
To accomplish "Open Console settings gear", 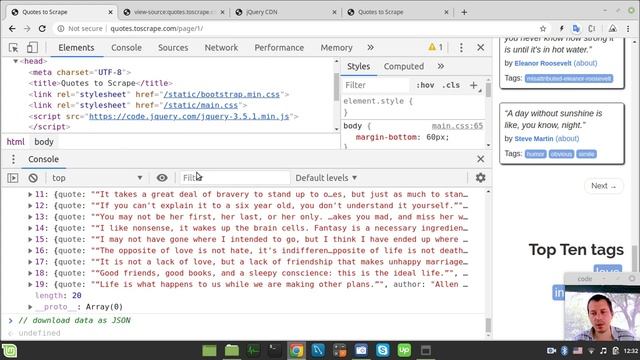I will pos(480,178).
